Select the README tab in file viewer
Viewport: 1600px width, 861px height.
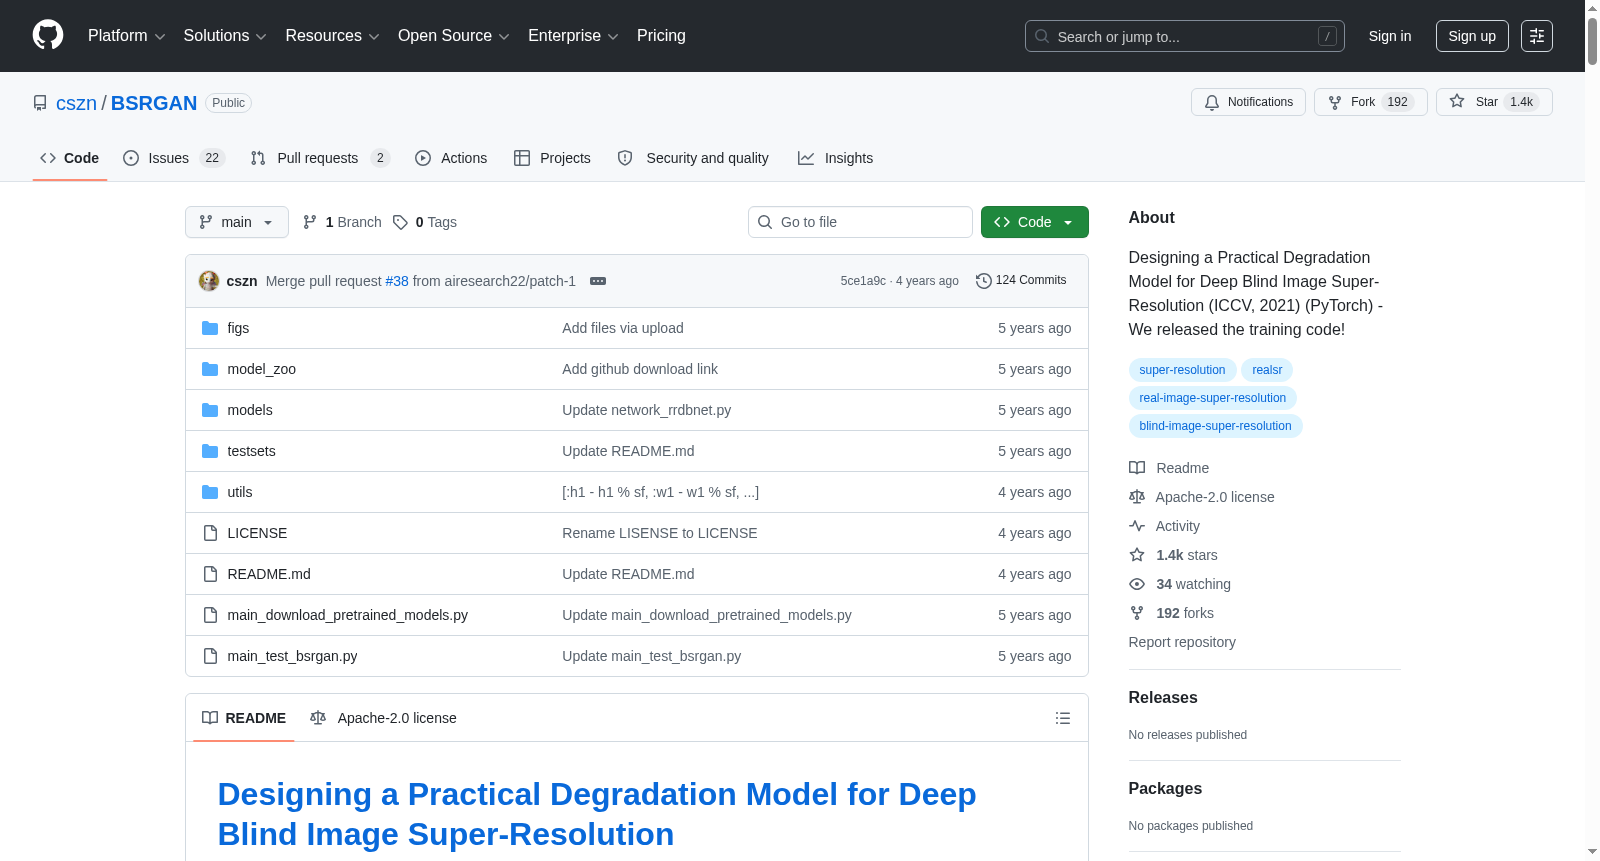pyautogui.click(x=244, y=718)
